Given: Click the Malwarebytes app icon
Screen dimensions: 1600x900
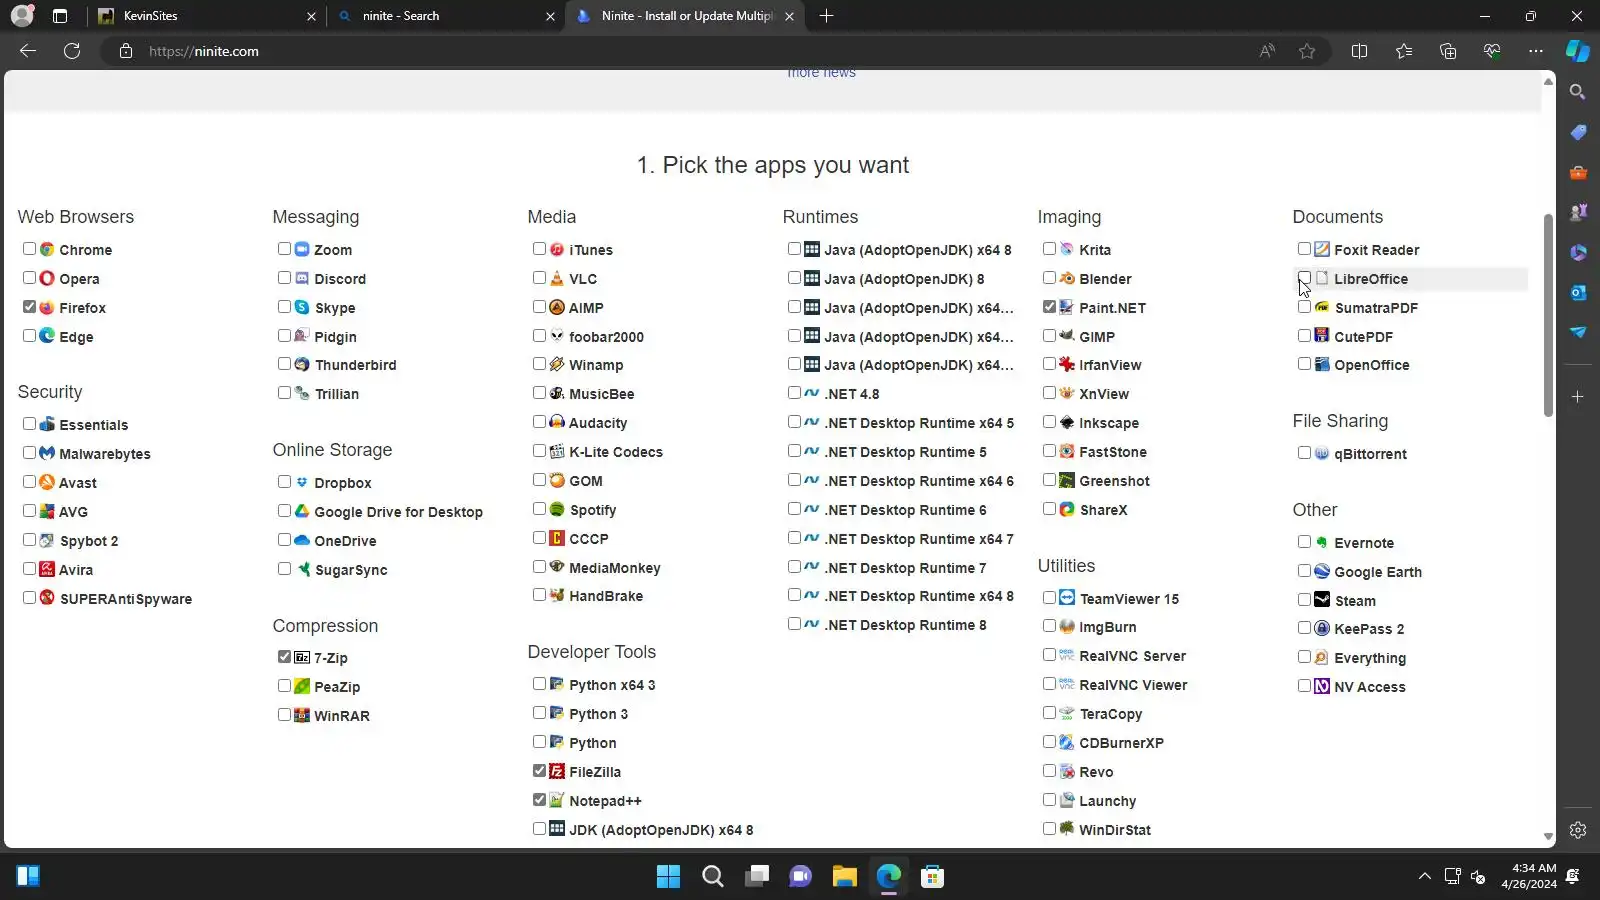Looking at the screenshot, I should click(47, 453).
